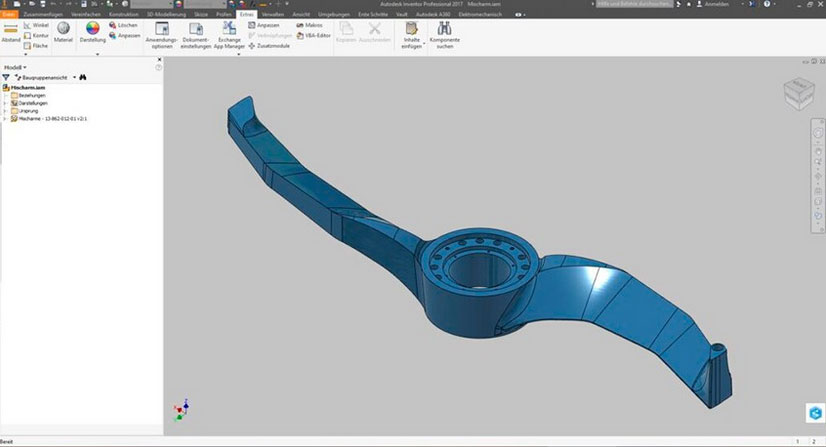Click the model browser filter funnel icon
This screenshot has height=447, width=826.
click(6, 77)
